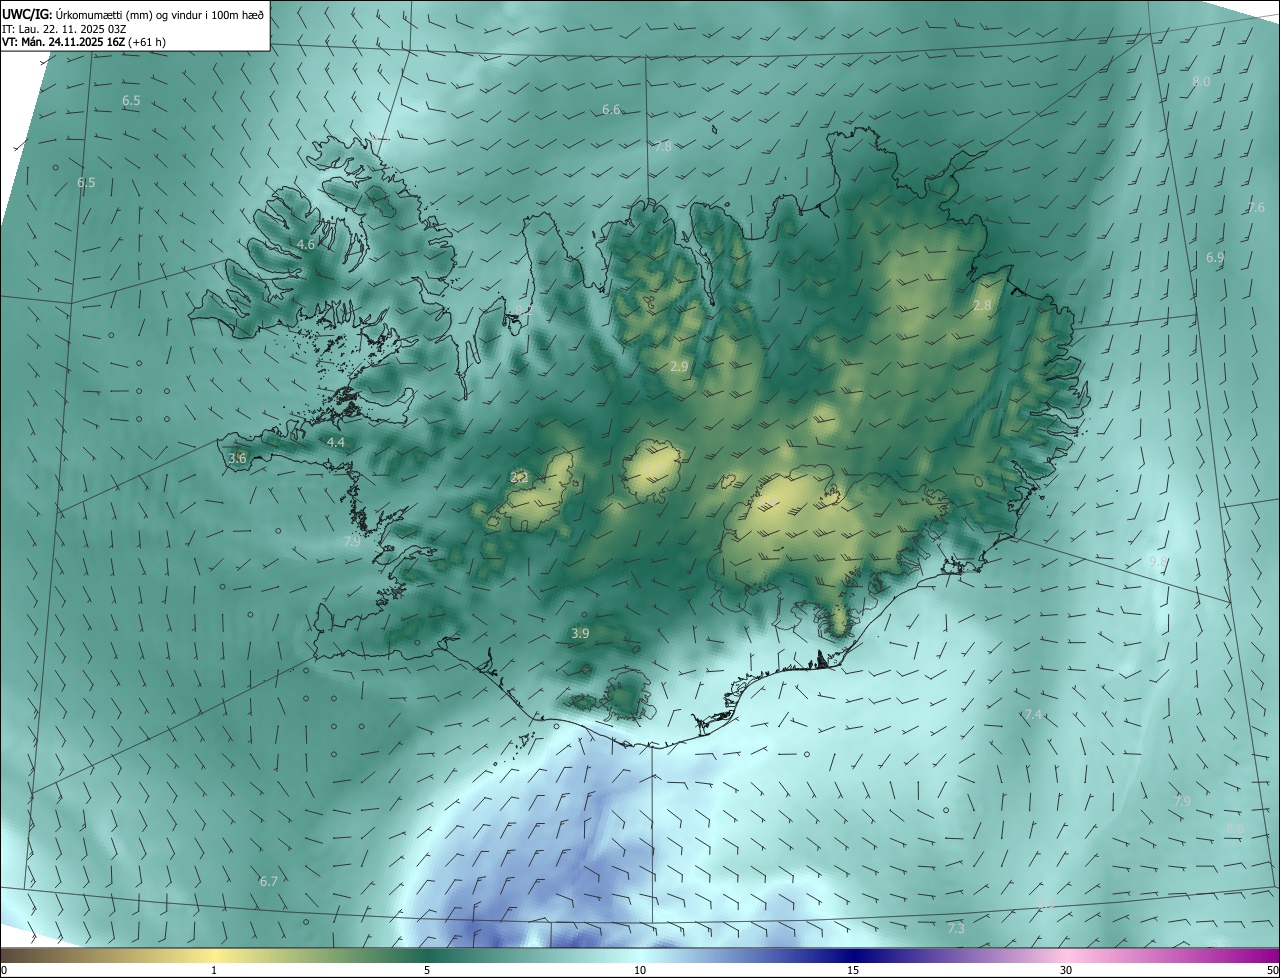Click the colorbar tick label 0
The width and height of the screenshot is (1280, 978).
click(x=4, y=970)
